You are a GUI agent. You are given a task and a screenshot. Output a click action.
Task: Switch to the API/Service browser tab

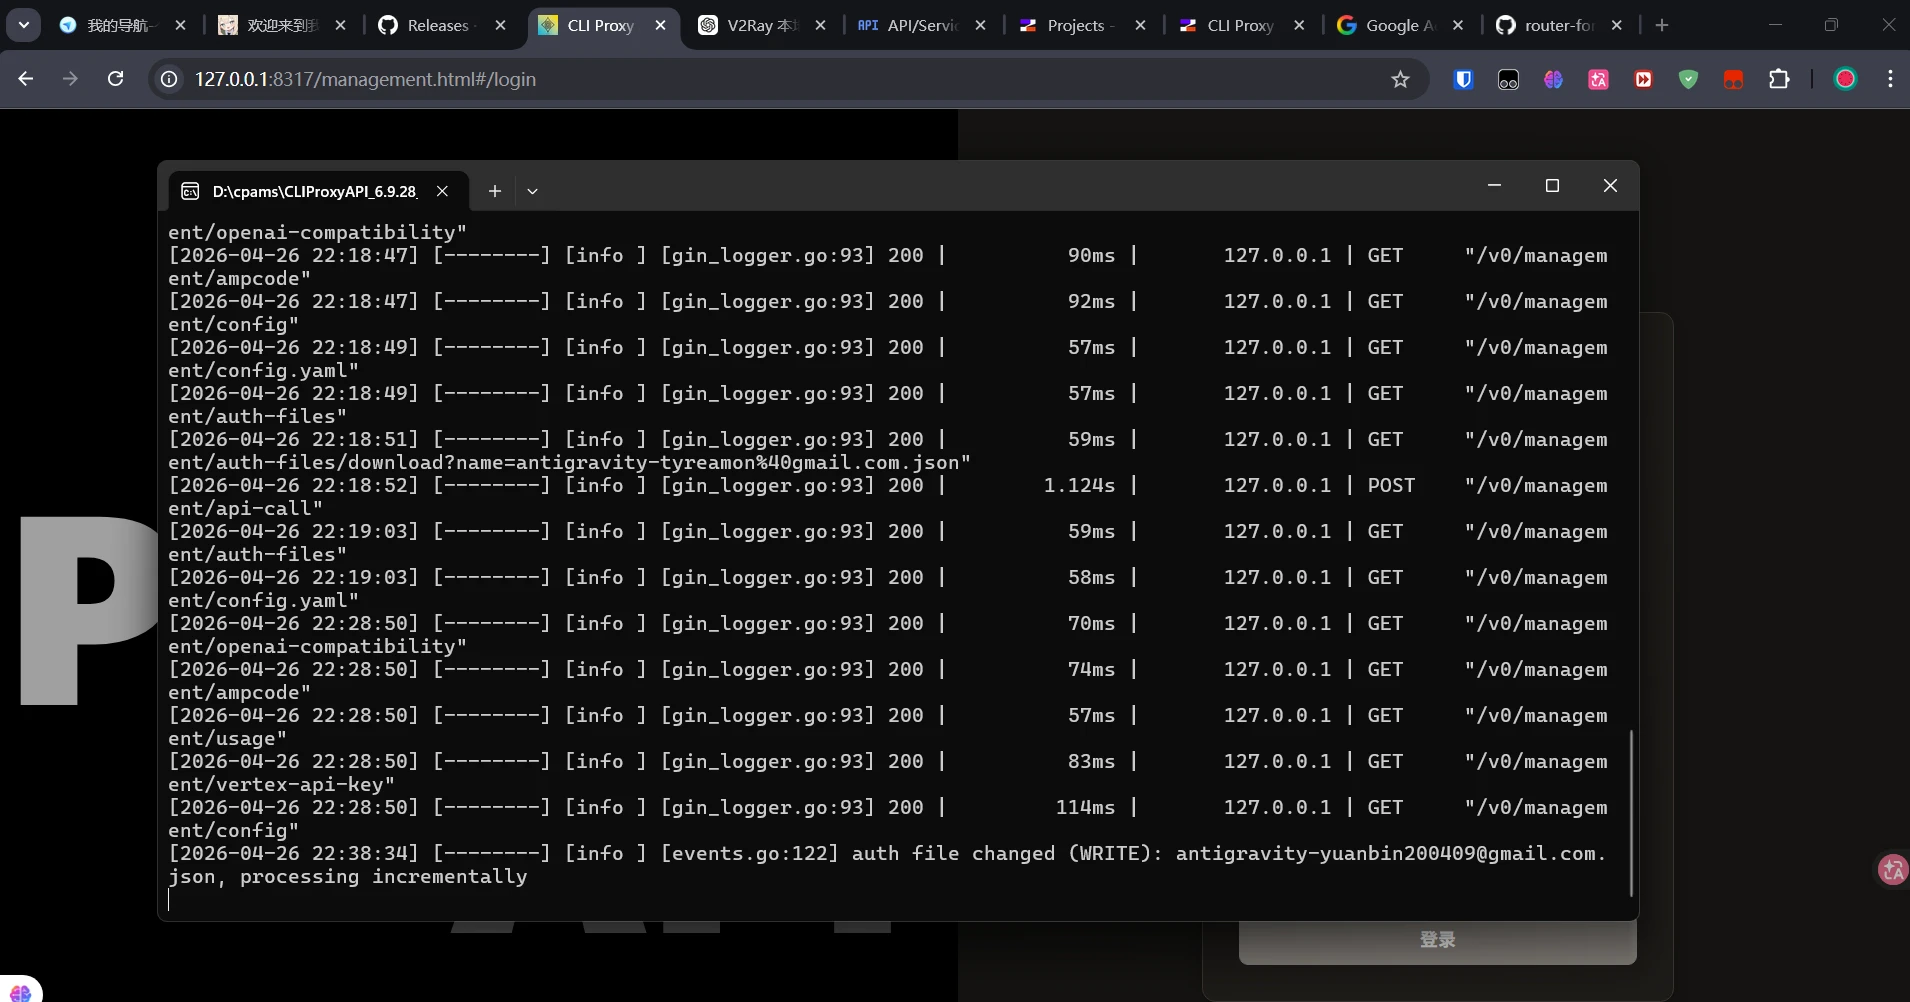pyautogui.click(x=922, y=25)
